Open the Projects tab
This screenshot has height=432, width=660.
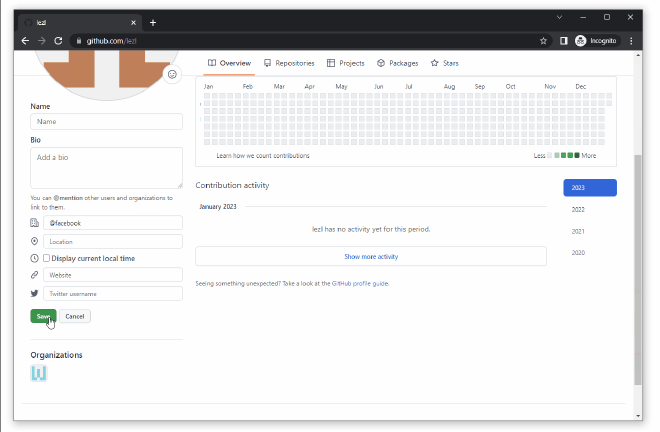346,63
